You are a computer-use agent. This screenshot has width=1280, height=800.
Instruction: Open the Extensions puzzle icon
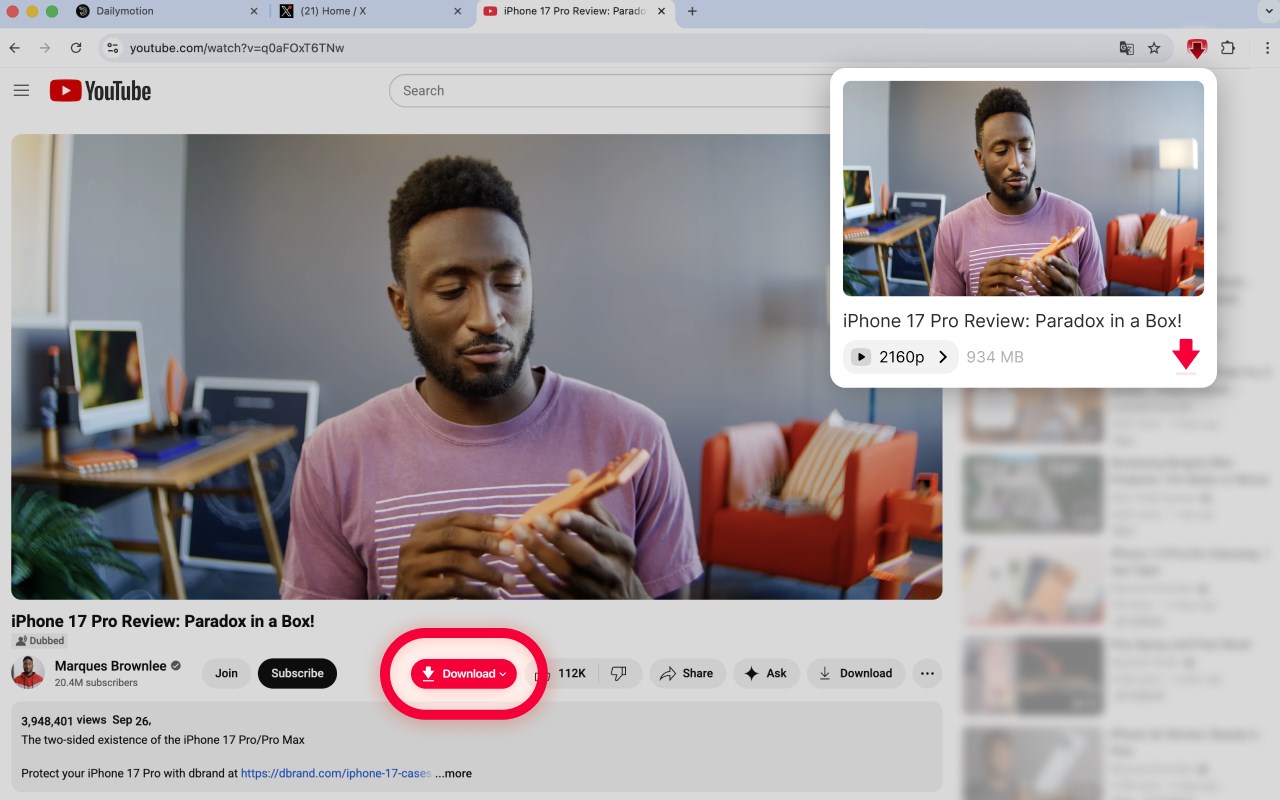click(1228, 48)
